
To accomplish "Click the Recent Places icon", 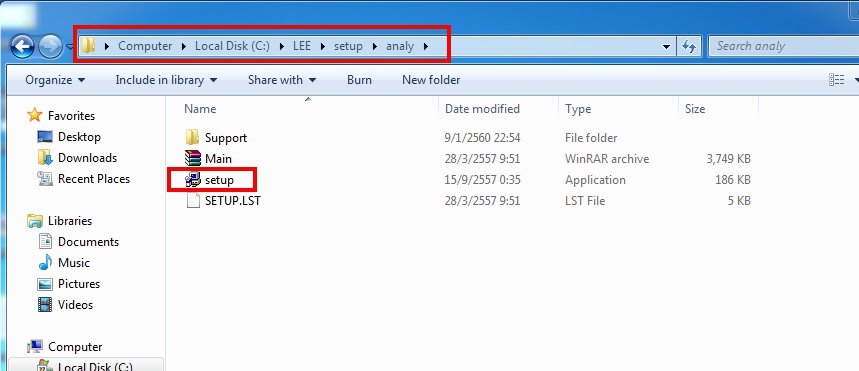I will pyautogui.click(x=45, y=179).
